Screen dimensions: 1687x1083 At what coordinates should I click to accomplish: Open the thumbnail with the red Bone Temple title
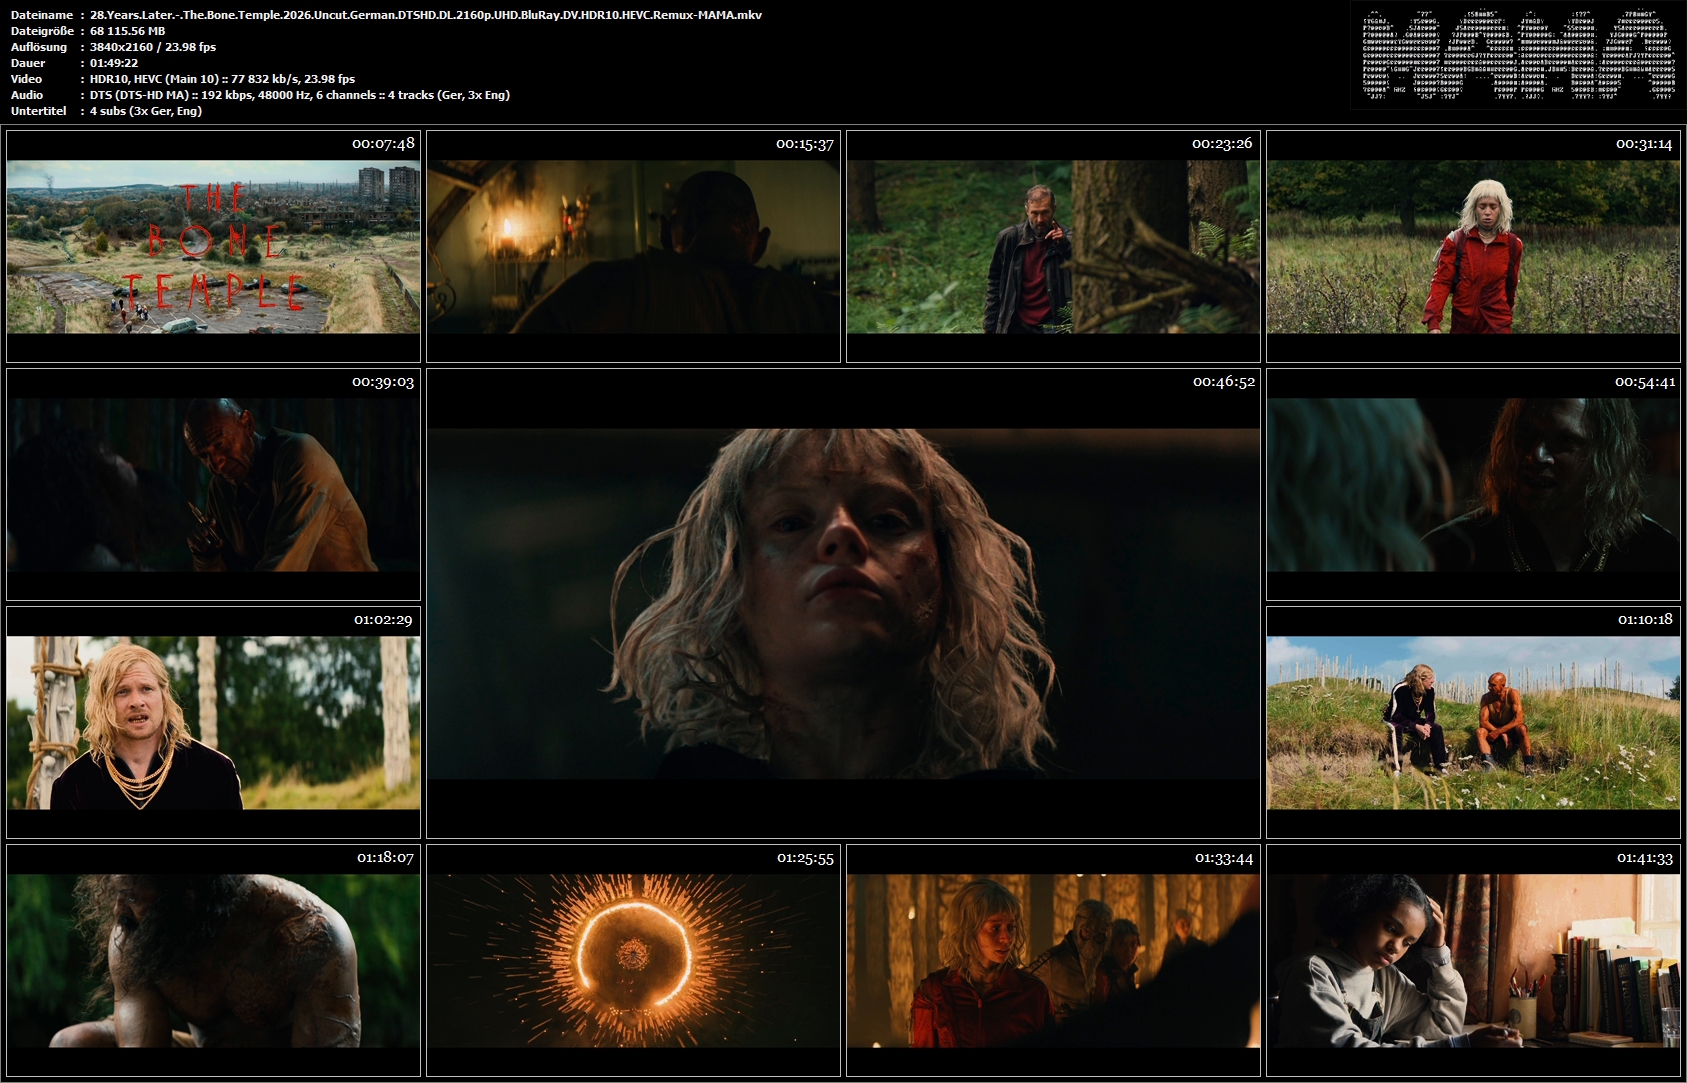coord(213,246)
